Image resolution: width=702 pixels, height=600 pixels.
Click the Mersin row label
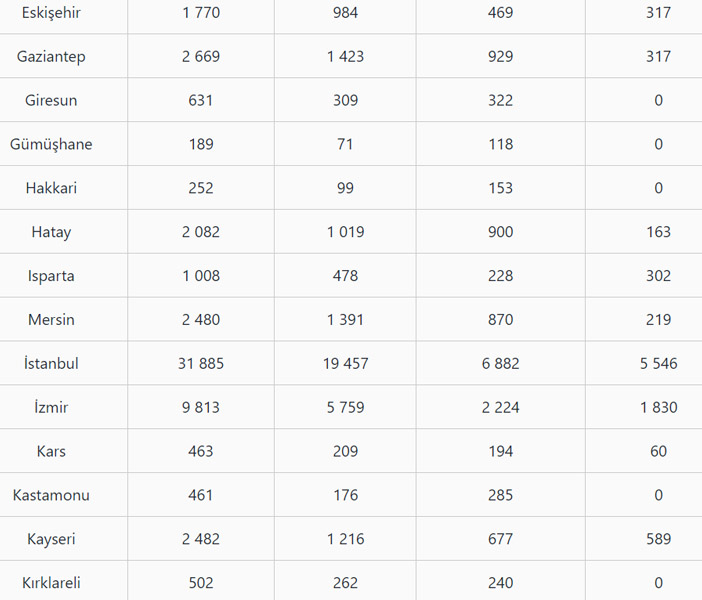pos(51,320)
